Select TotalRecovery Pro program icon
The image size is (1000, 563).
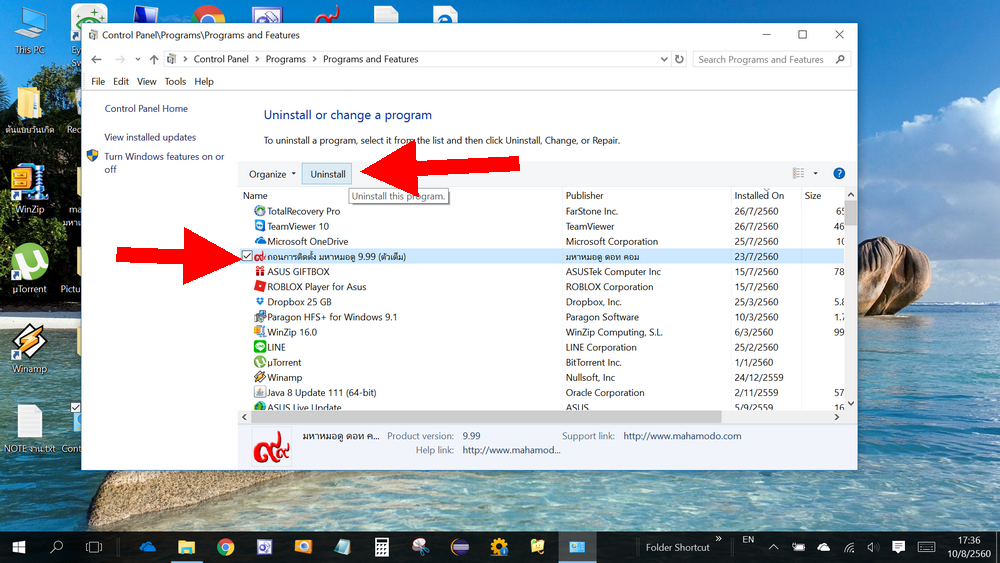[260, 211]
